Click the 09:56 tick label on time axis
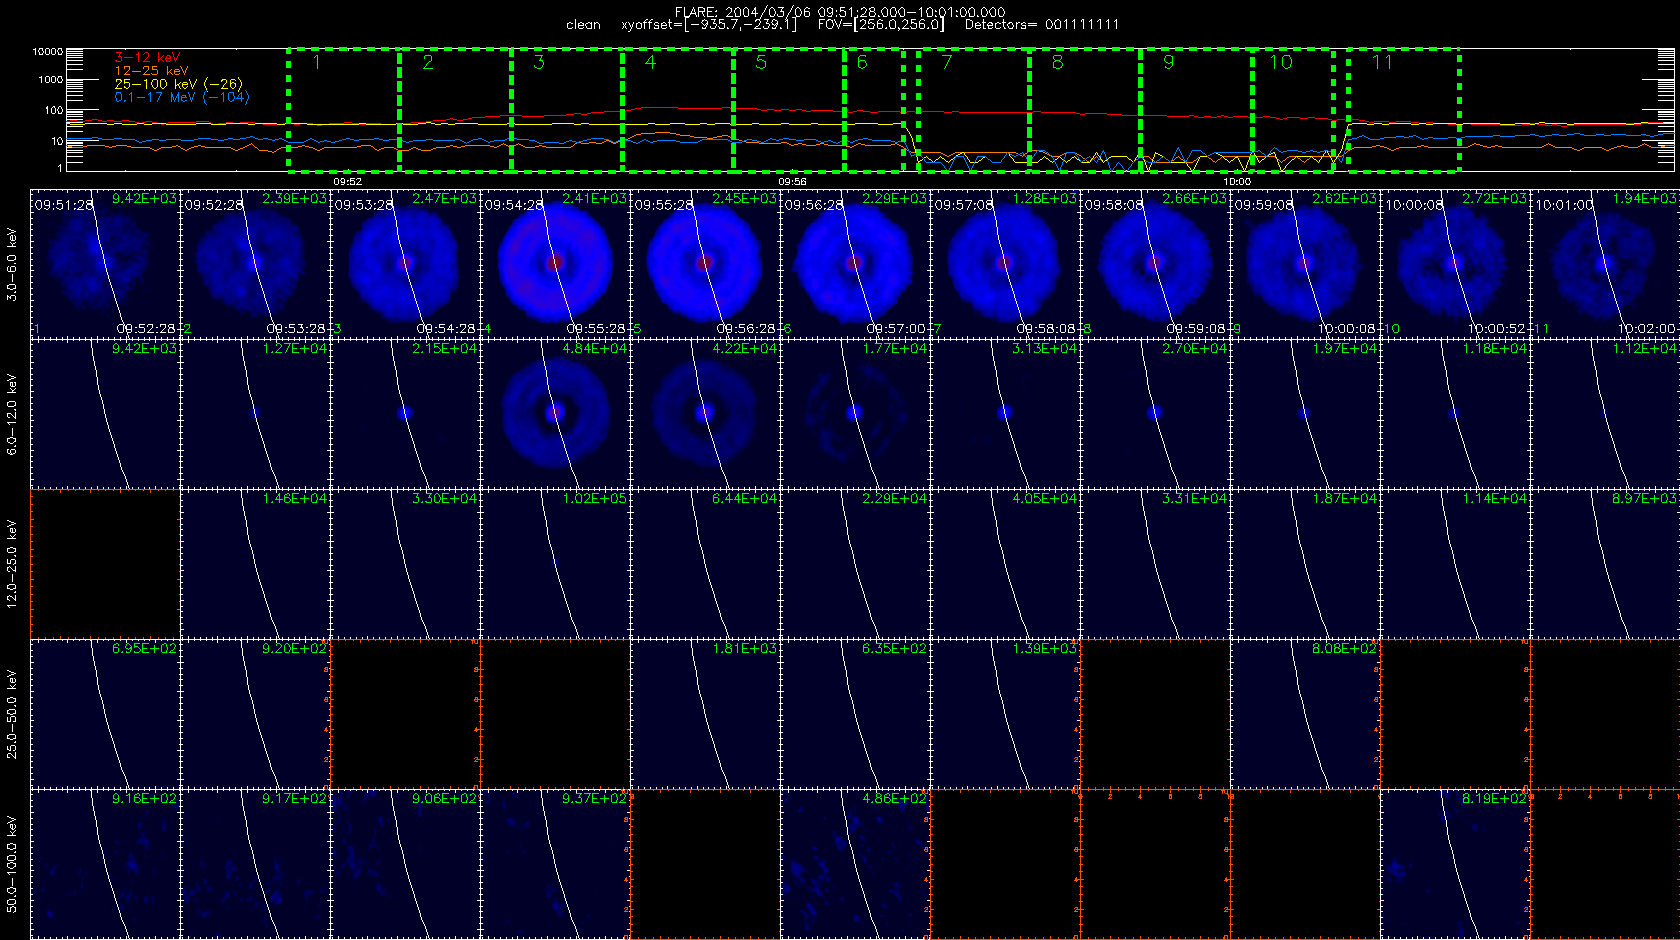 tap(792, 182)
